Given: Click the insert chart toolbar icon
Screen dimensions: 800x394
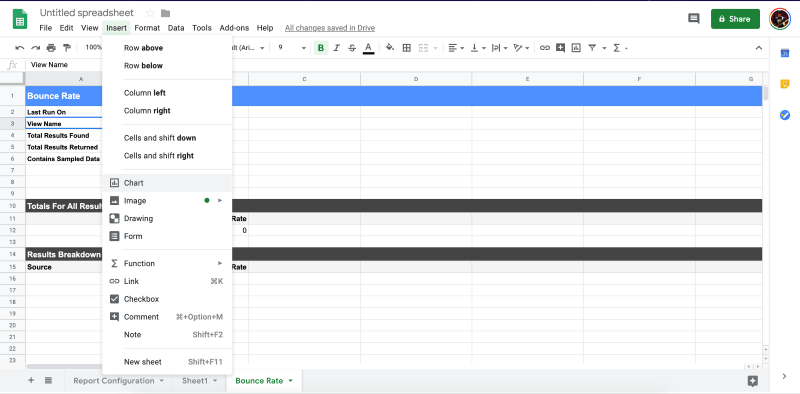Looking at the screenshot, I should (x=576, y=48).
